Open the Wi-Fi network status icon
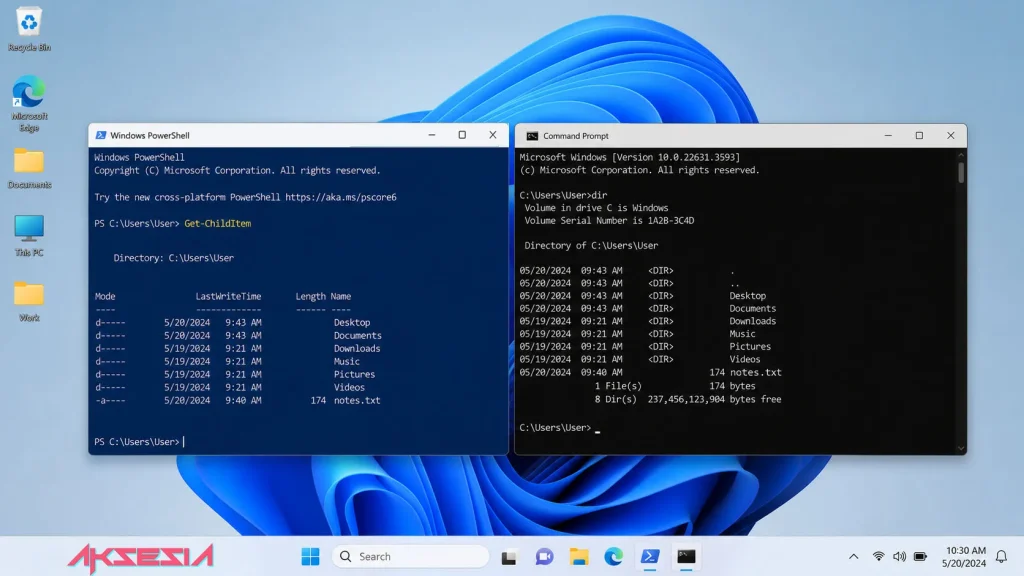The width and height of the screenshot is (1024, 576). tap(878, 556)
